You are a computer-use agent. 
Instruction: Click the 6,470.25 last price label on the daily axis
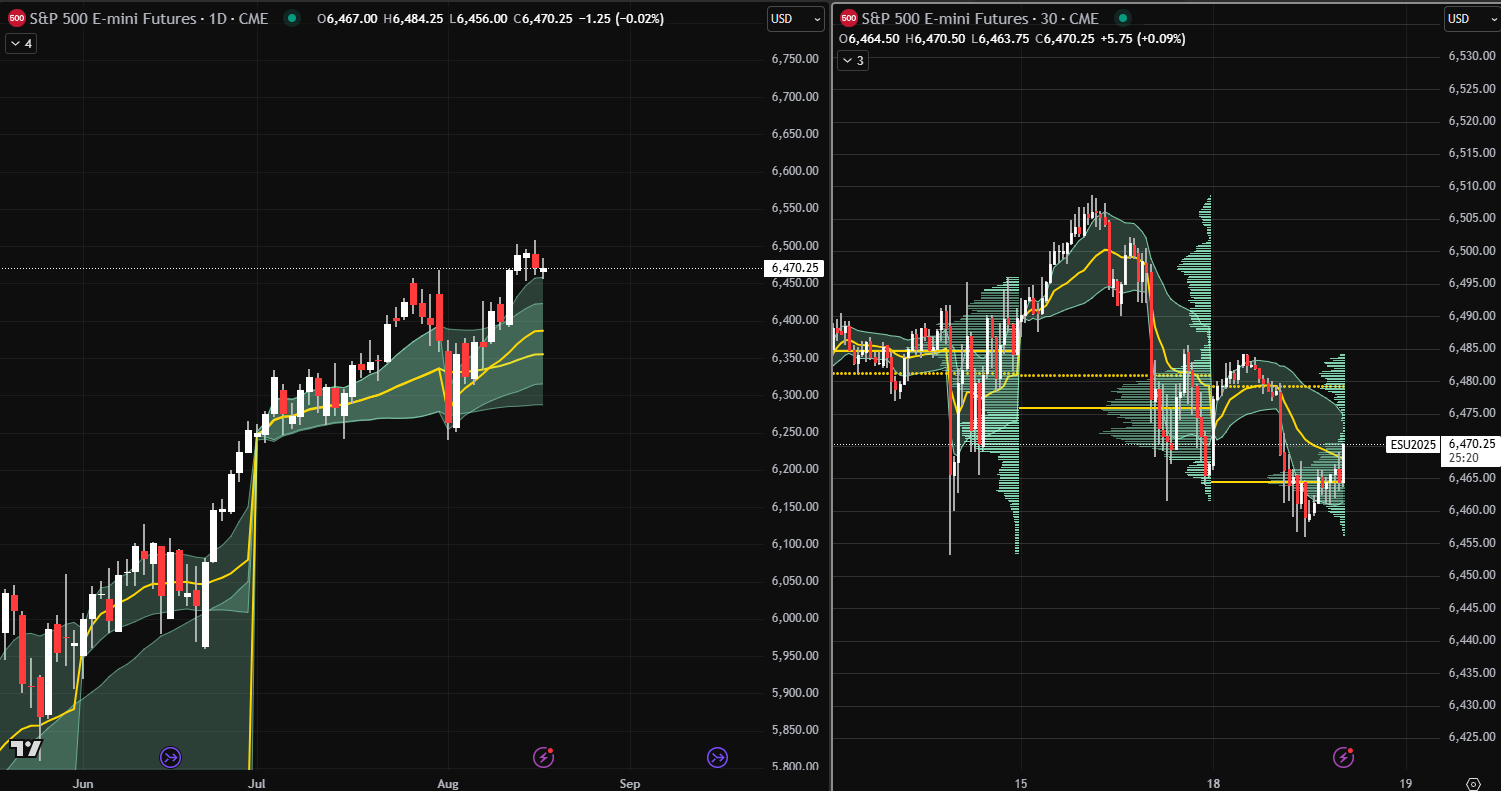point(794,268)
